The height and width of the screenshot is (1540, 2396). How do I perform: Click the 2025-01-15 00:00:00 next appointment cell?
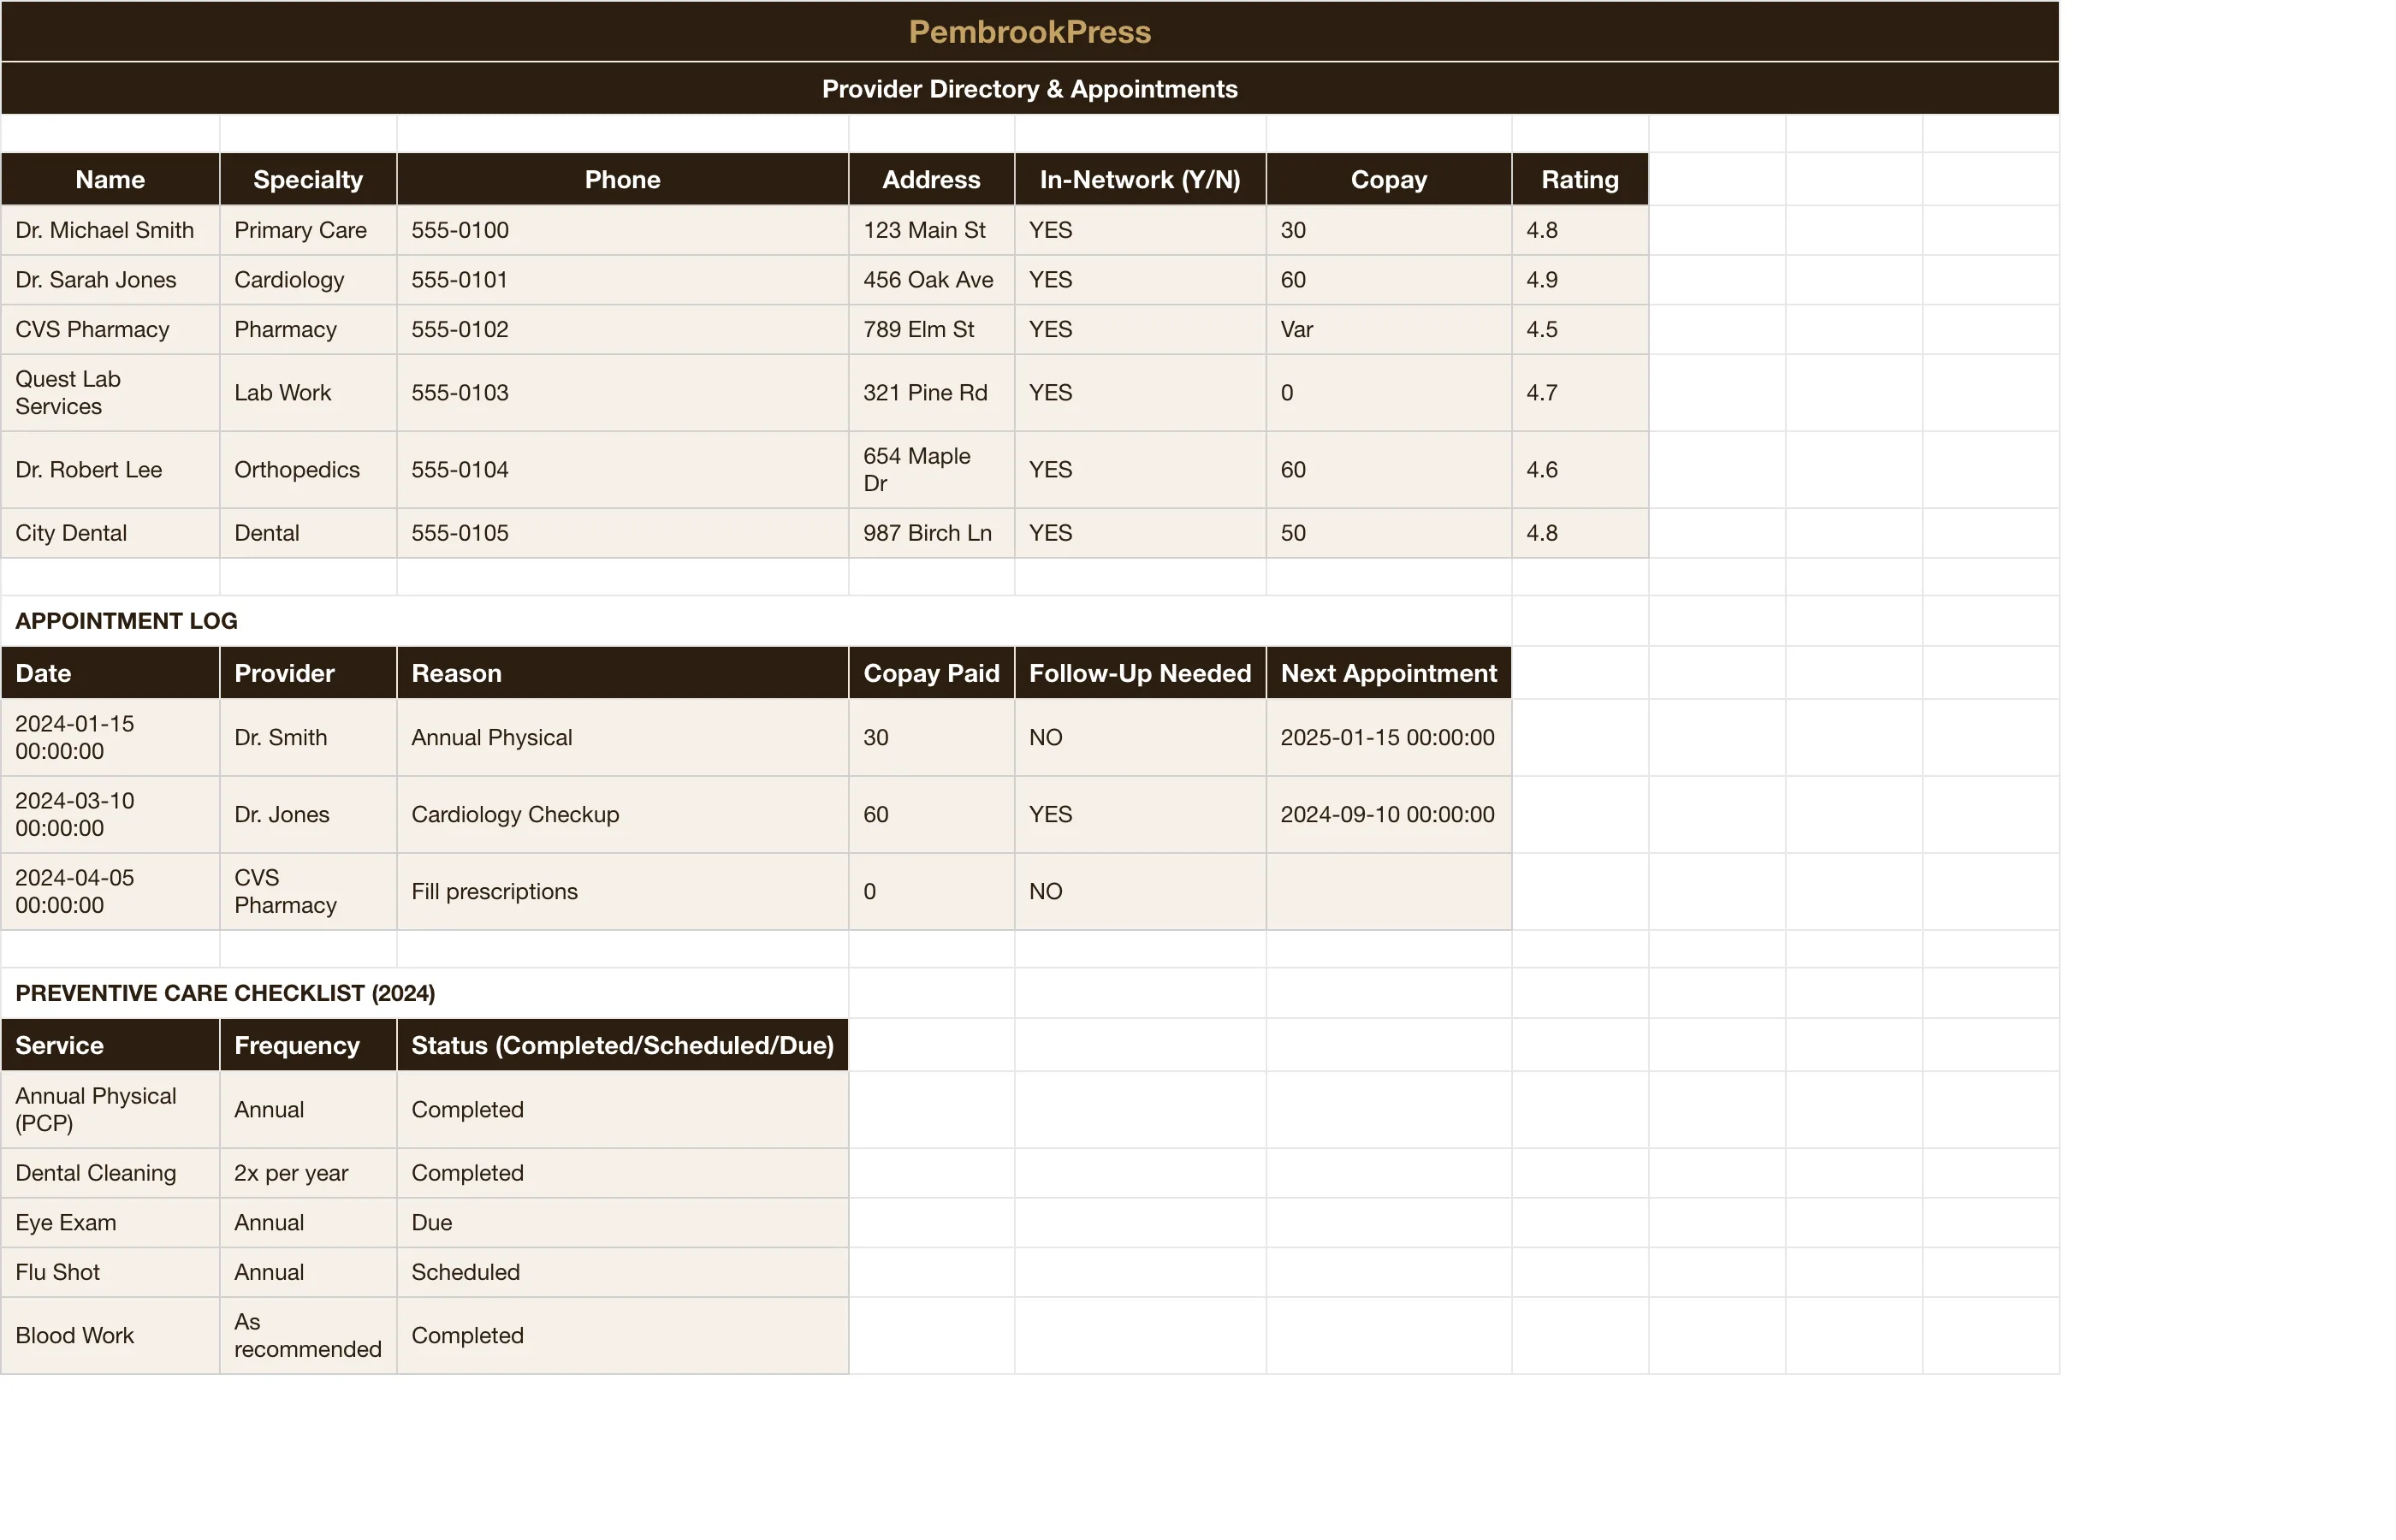point(1388,737)
